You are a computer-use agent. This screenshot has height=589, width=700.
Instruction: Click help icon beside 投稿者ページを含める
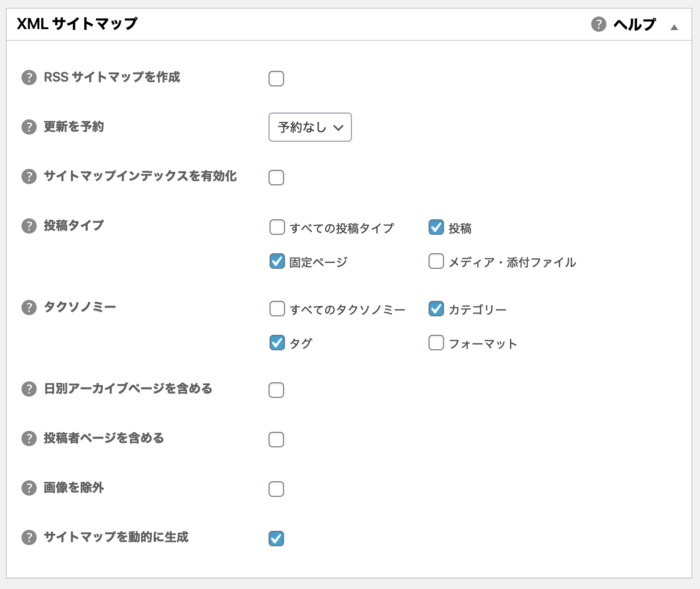(x=29, y=438)
